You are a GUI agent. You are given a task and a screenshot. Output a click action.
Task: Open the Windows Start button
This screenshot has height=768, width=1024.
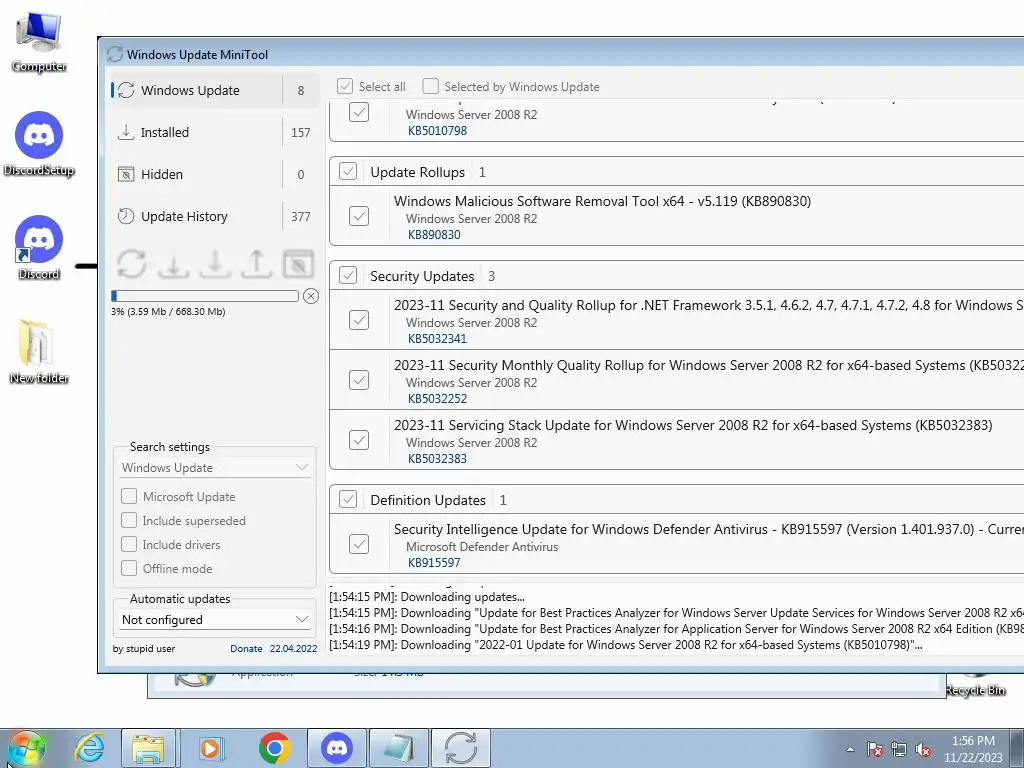[x=26, y=748]
